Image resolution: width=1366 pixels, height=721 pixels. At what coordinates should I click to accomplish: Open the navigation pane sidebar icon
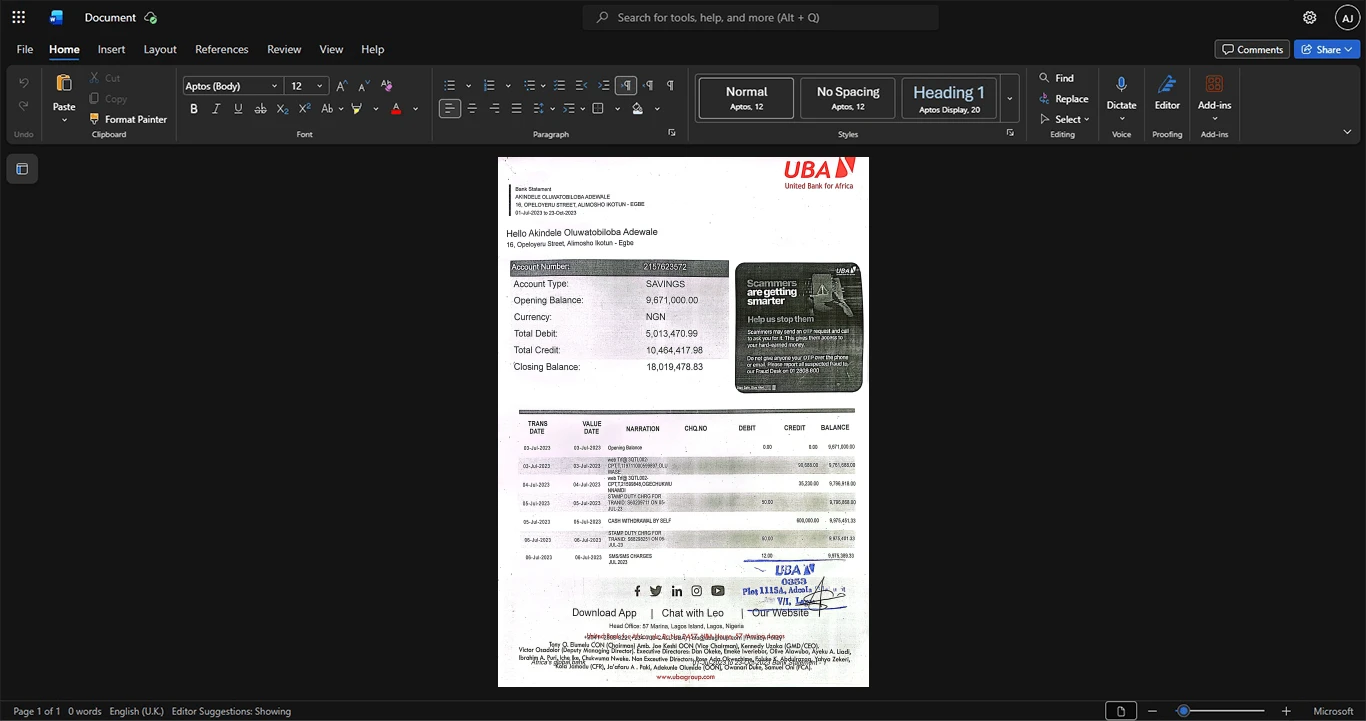pyautogui.click(x=22, y=169)
